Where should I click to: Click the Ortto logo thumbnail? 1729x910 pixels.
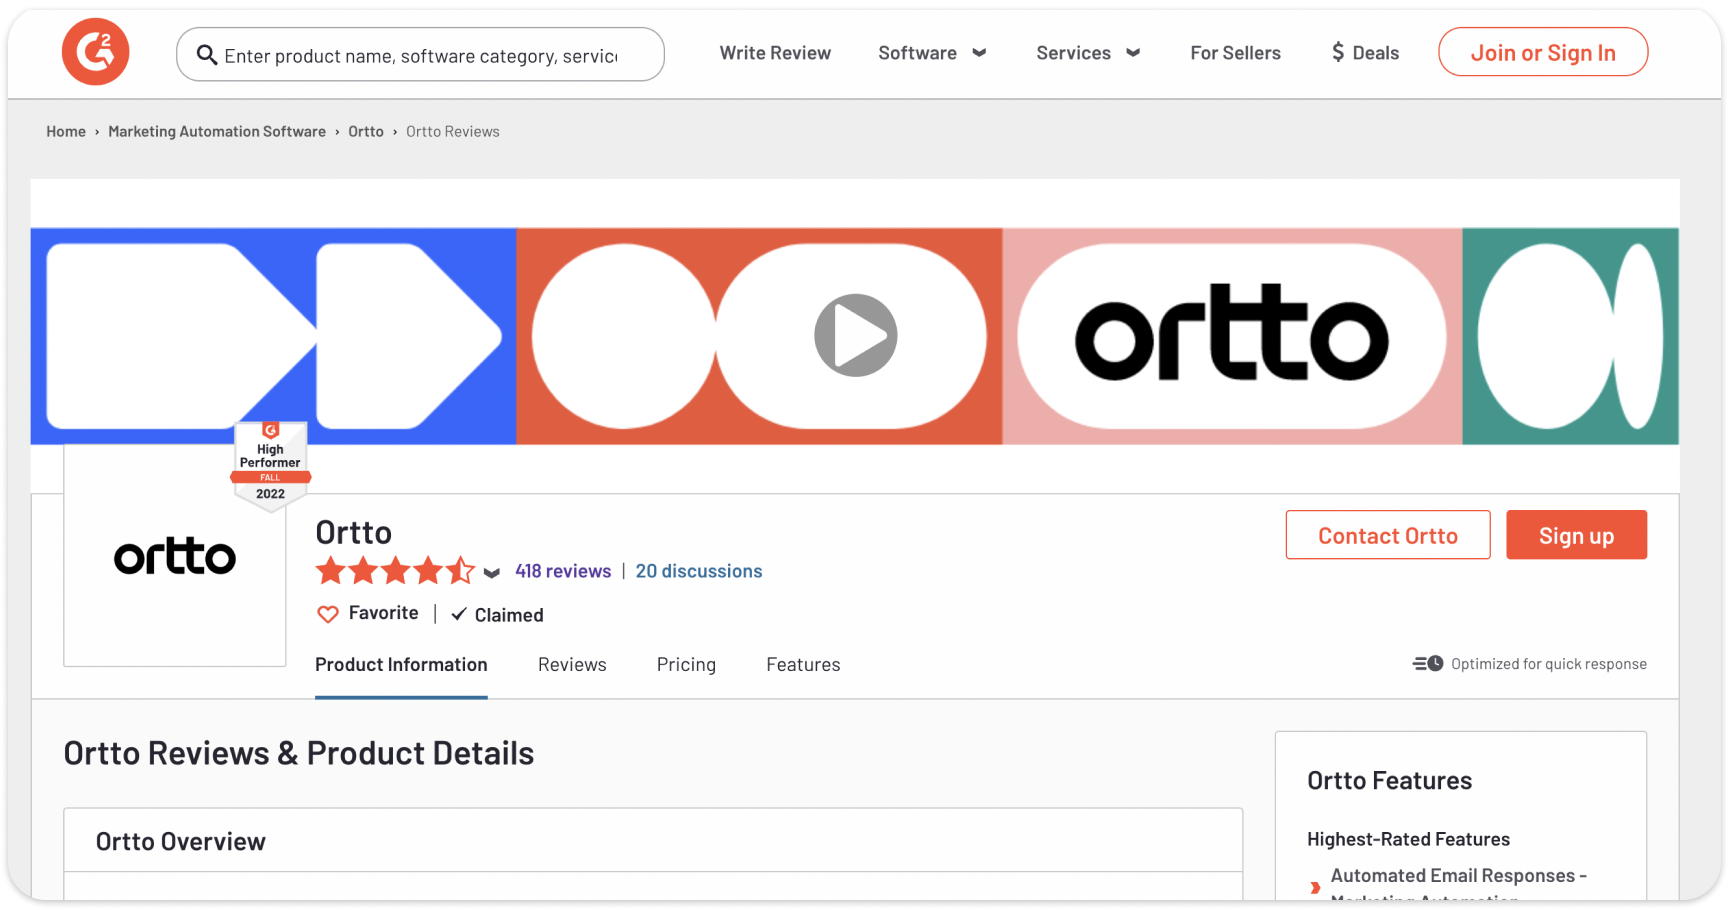(x=175, y=556)
